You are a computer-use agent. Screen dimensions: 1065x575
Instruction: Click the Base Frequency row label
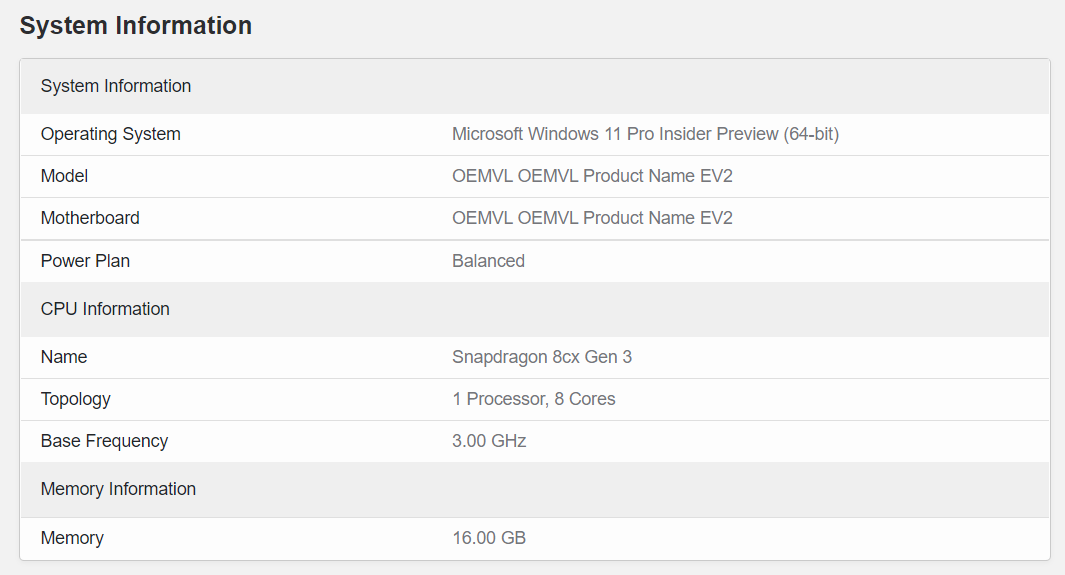click(104, 441)
